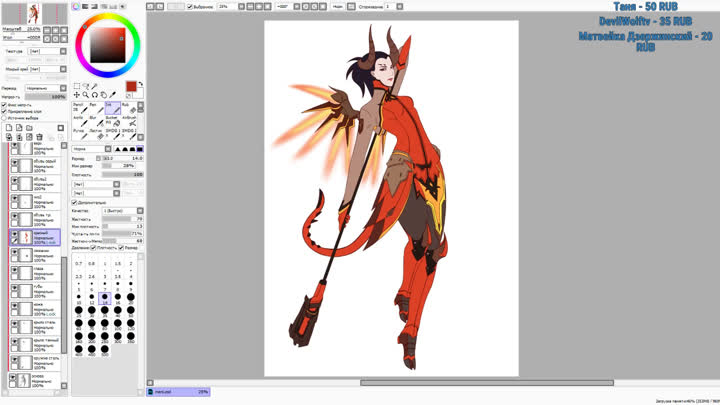
Task: Choose the Pen brush tool
Action: [x=96, y=108]
